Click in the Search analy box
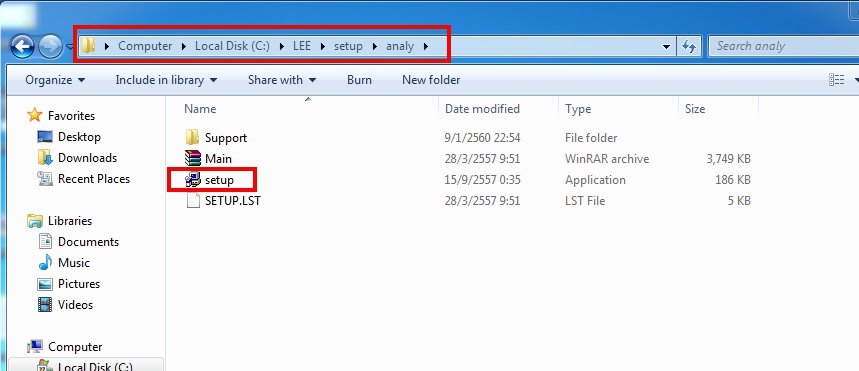 (x=783, y=47)
